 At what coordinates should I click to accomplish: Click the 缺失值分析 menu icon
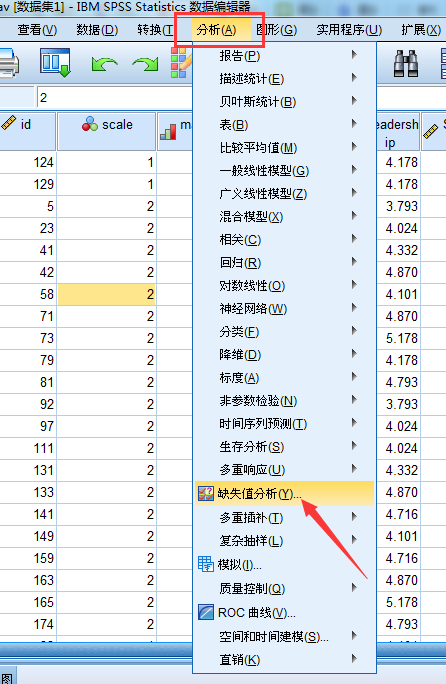[x=206, y=493]
